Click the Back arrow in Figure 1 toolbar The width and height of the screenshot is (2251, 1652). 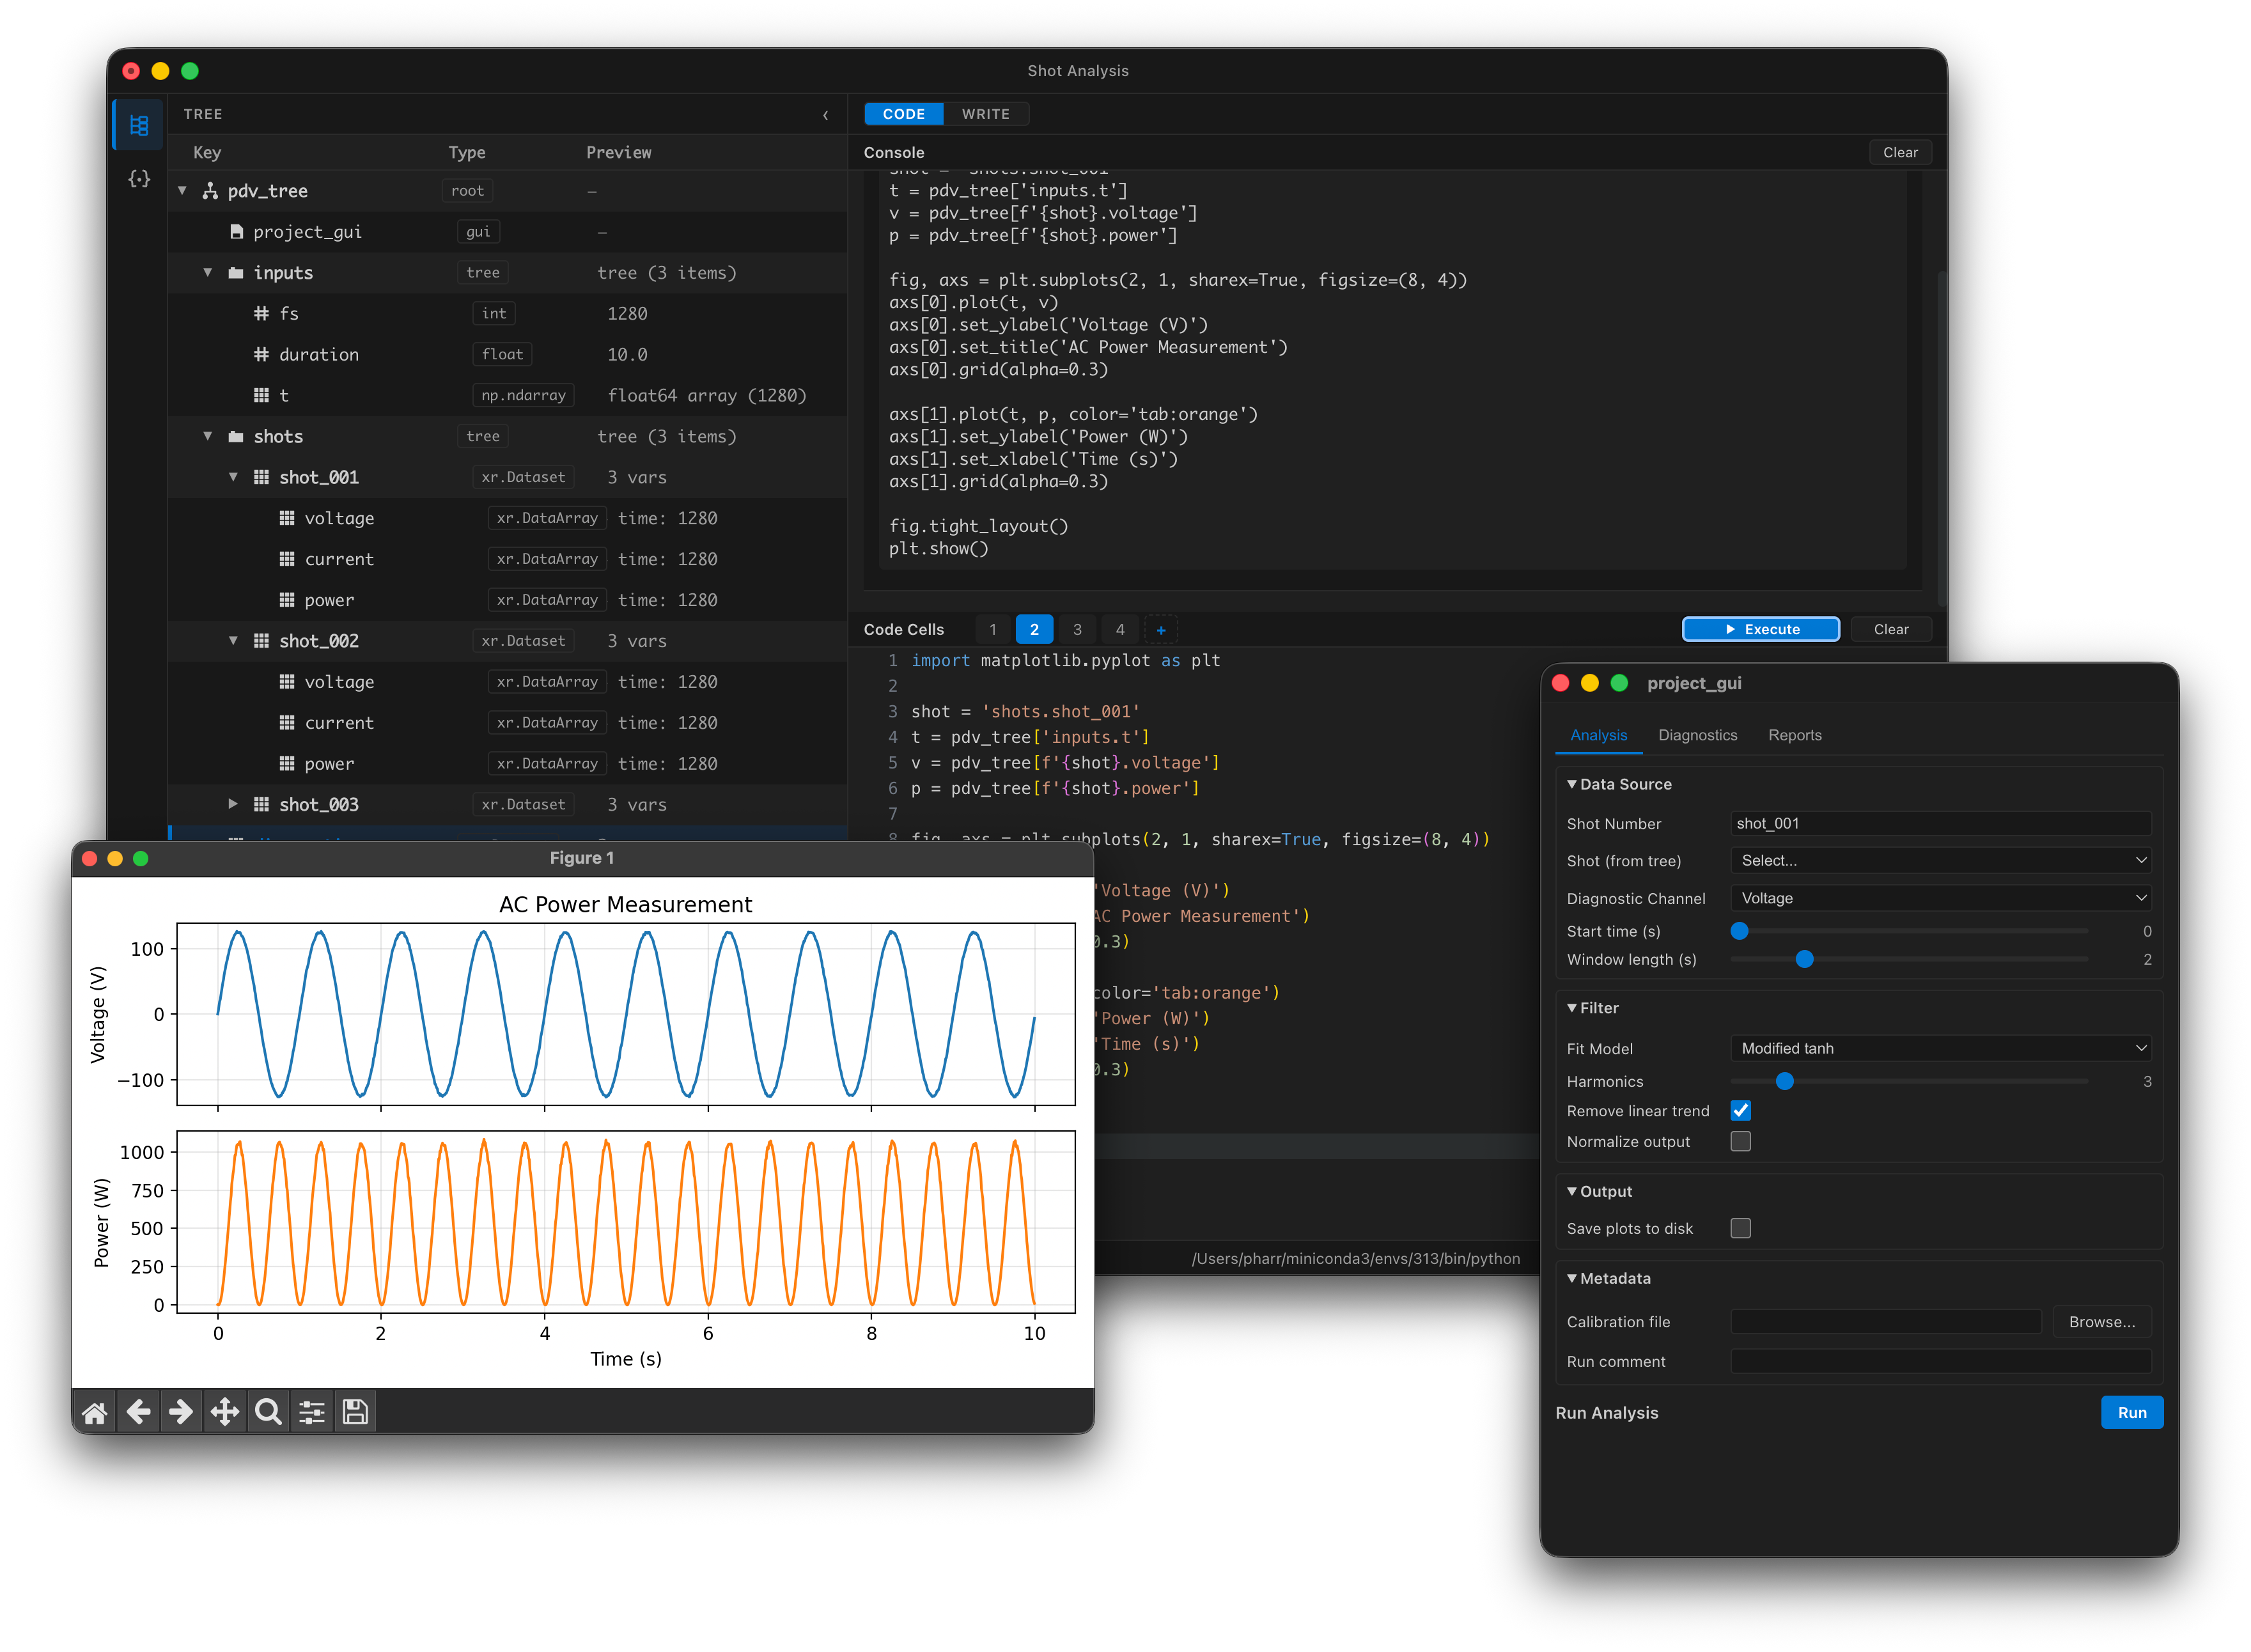pyautogui.click(x=138, y=1413)
